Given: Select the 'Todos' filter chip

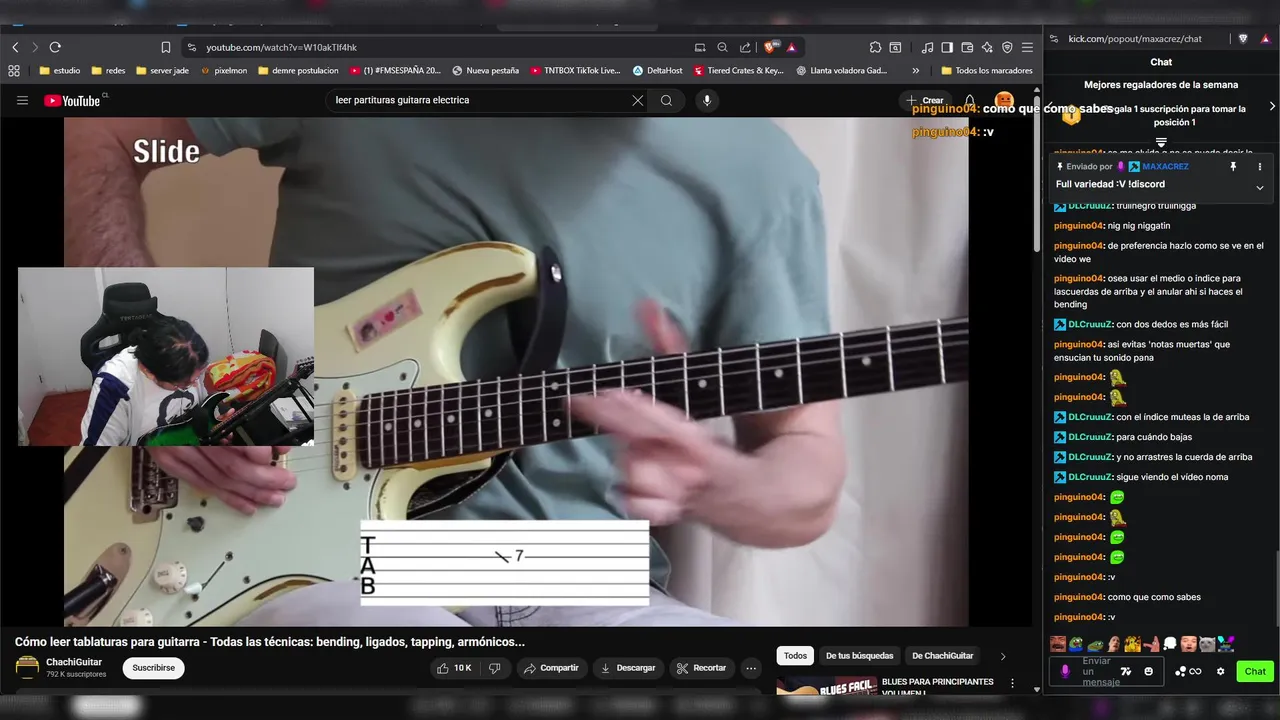Looking at the screenshot, I should coord(795,656).
